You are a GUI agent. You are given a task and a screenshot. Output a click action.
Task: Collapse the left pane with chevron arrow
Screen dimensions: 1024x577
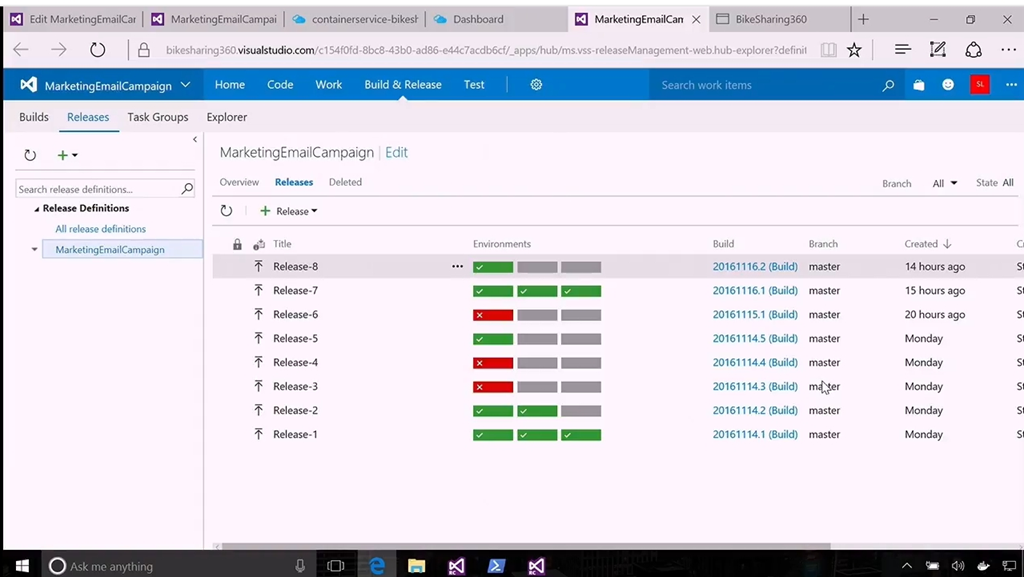point(195,140)
